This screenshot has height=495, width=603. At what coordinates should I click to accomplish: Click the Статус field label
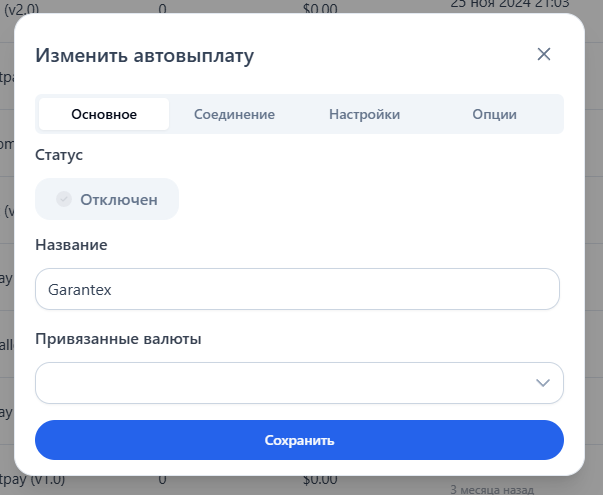[x=59, y=155]
